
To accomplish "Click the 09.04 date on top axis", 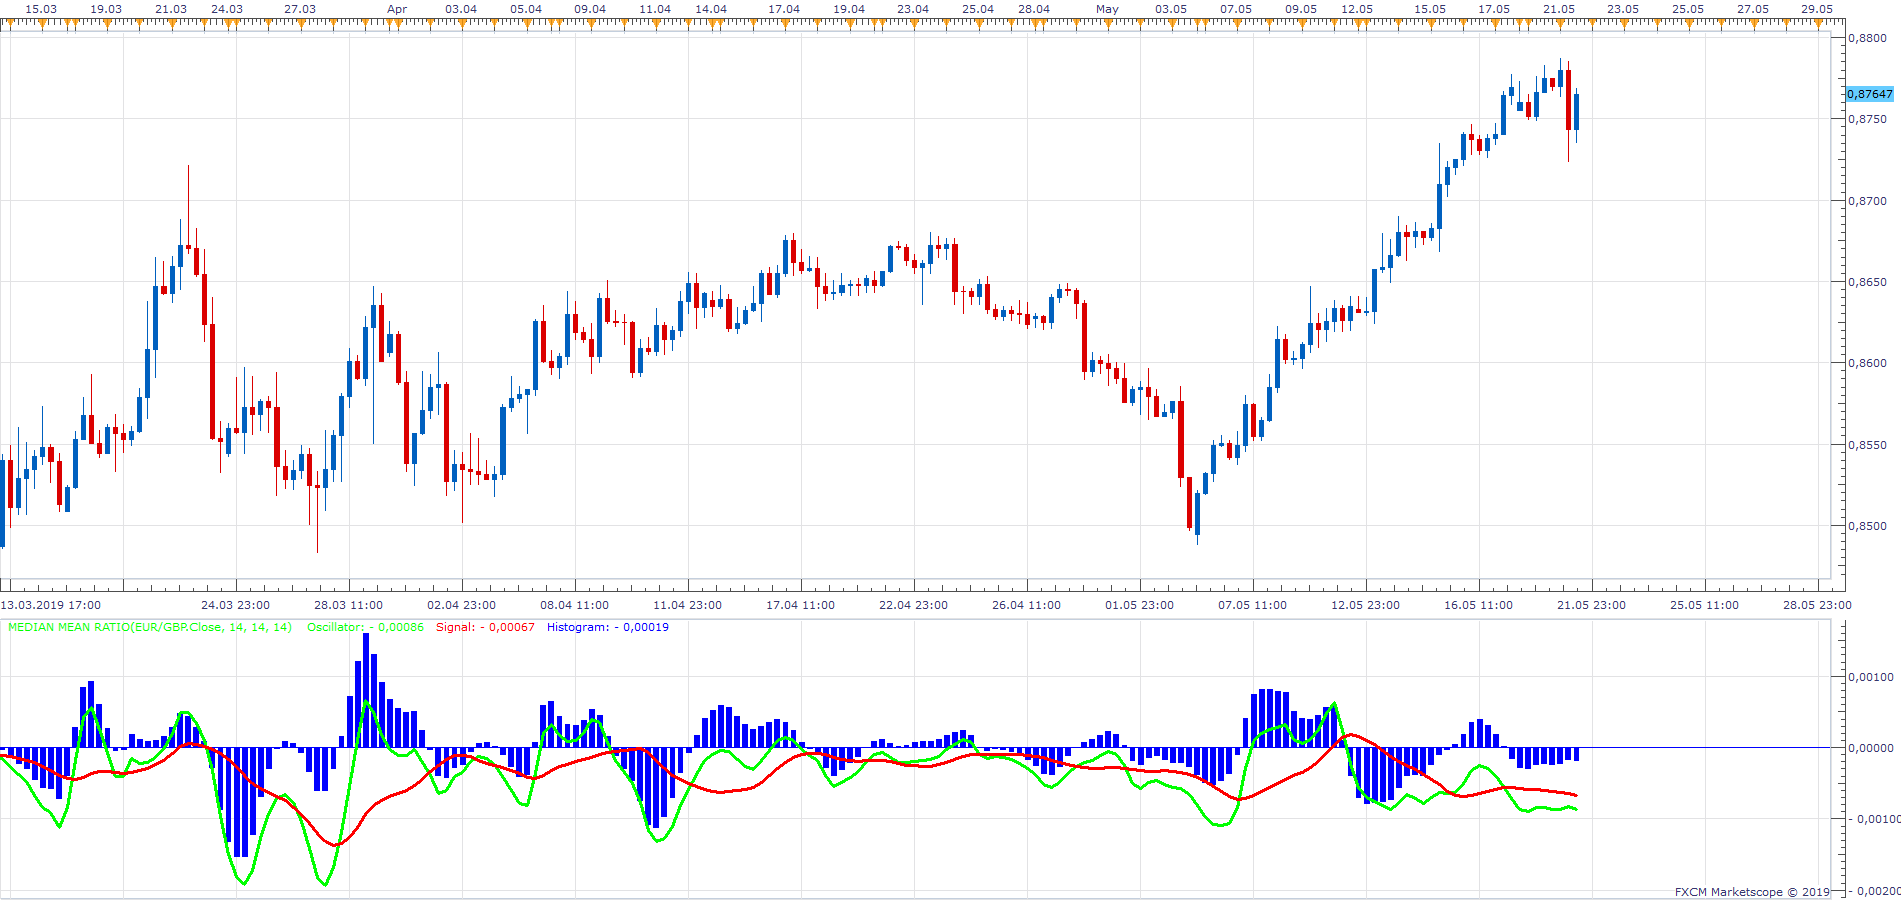I will click(x=590, y=9).
